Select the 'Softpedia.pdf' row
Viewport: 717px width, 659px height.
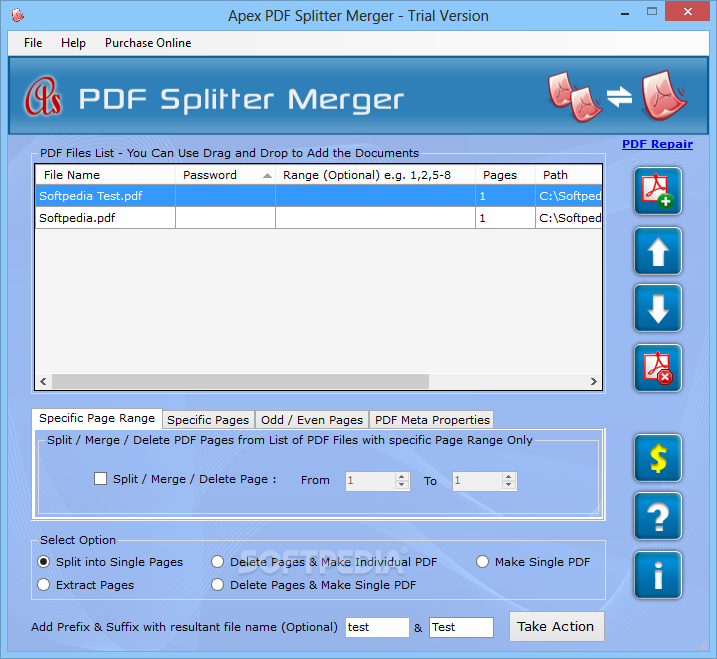(318, 218)
